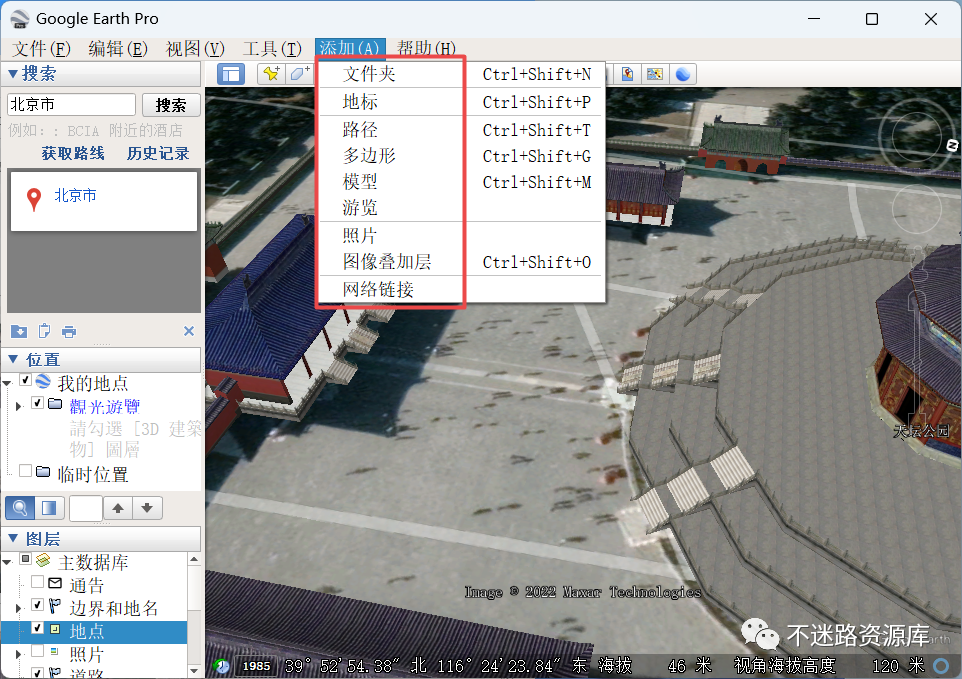
Task: Click the 搜索 search button
Action: click(x=171, y=105)
